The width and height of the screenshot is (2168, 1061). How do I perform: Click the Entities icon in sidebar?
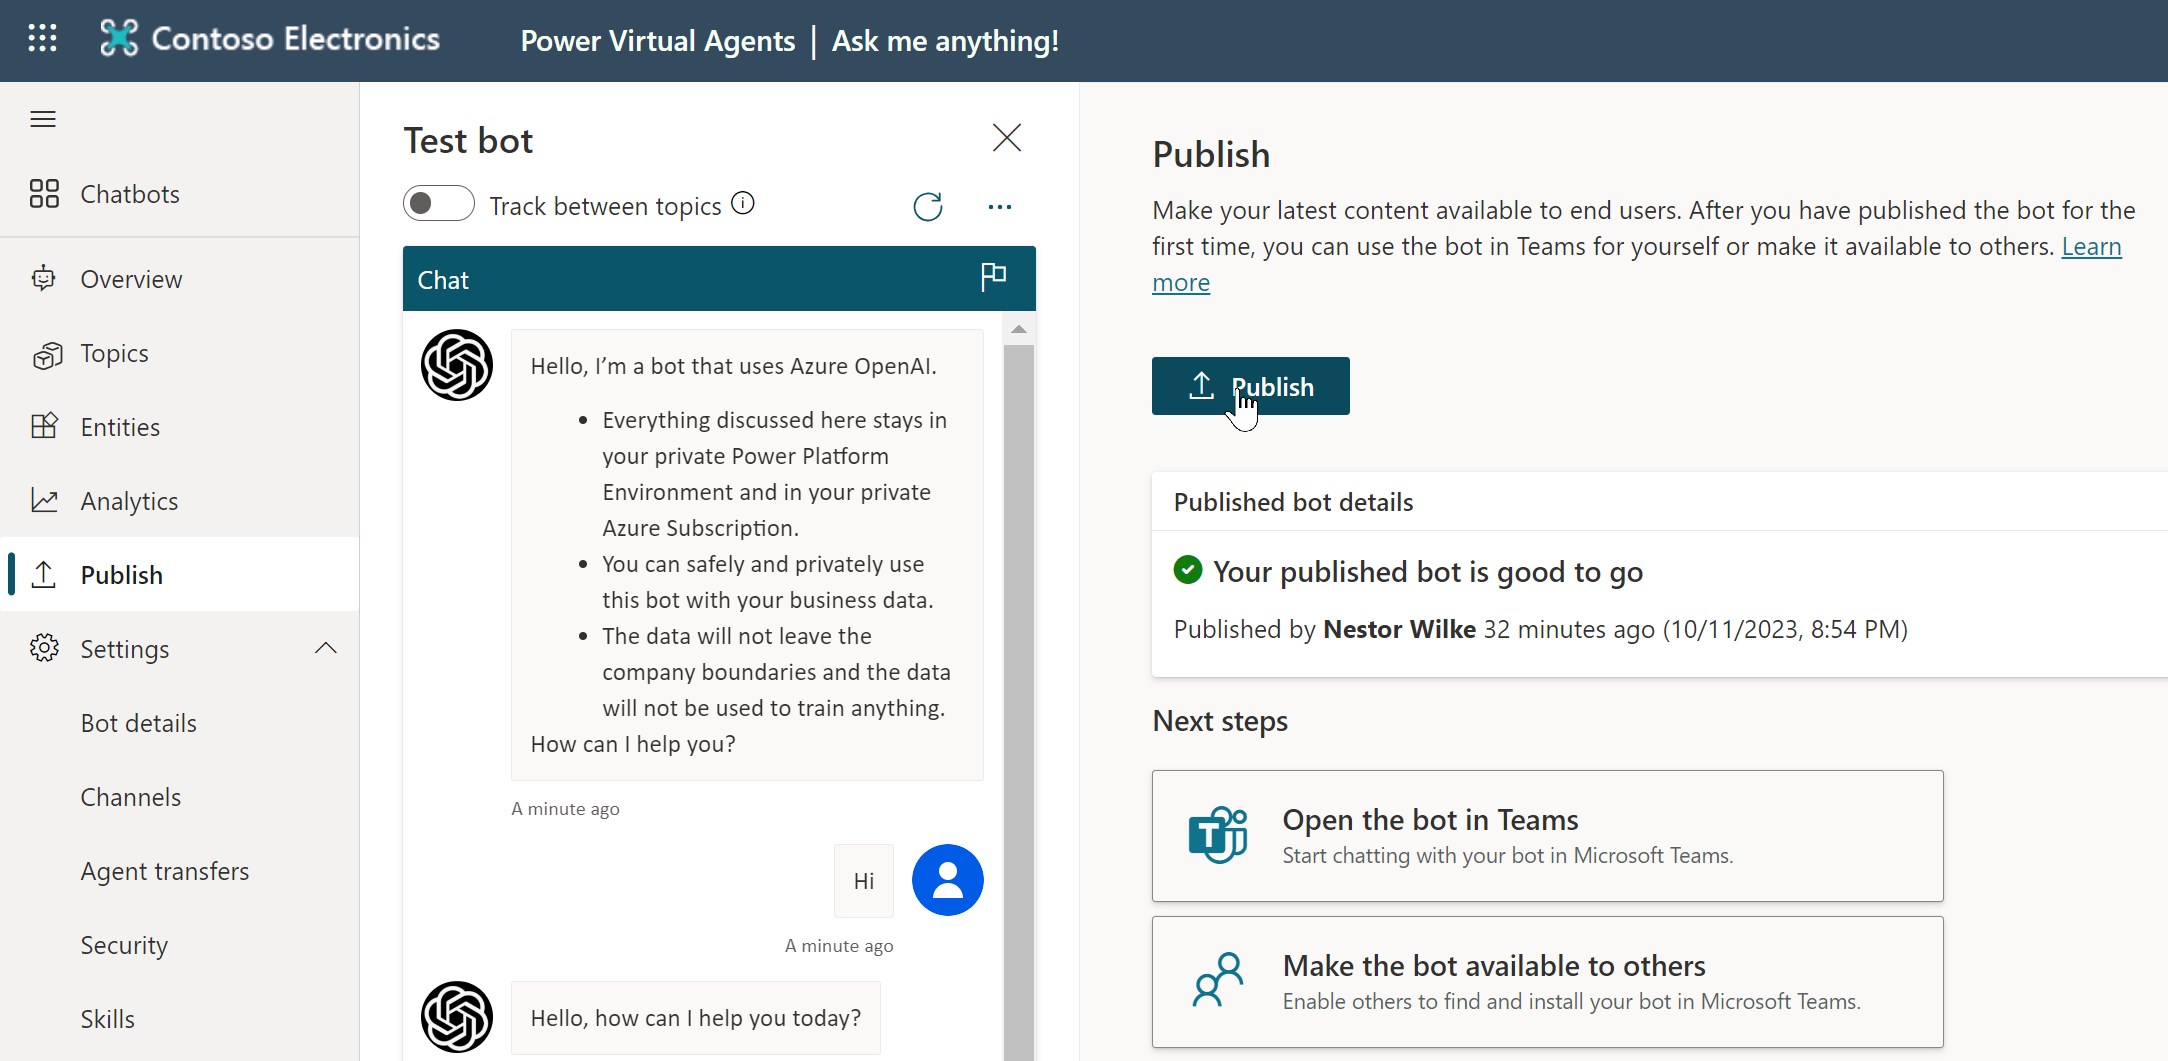[44, 427]
